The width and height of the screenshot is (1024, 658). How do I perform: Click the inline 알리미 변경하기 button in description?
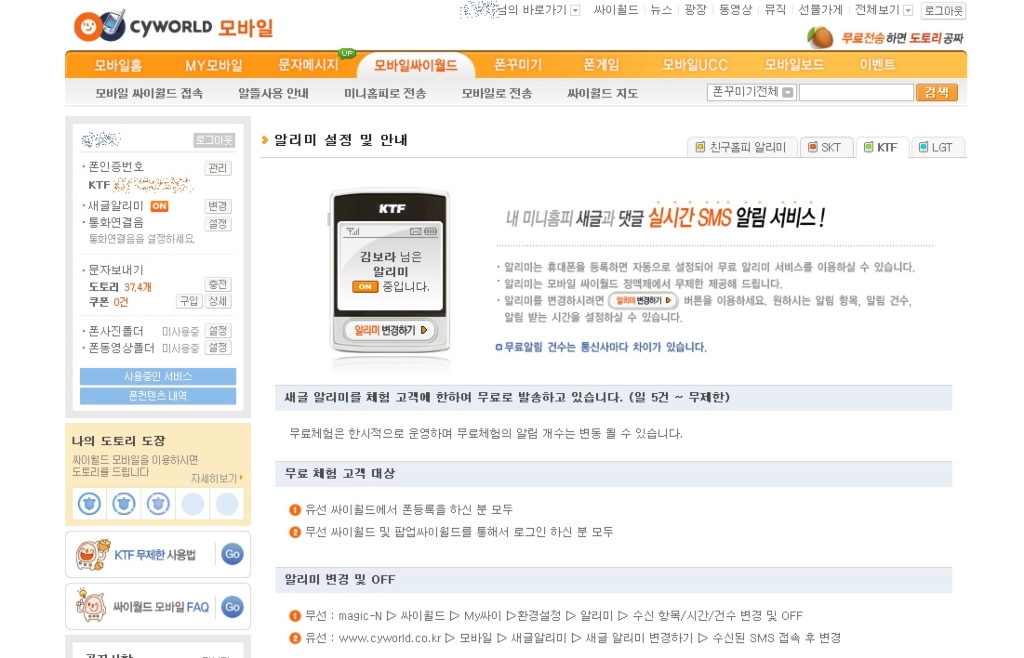[643, 300]
